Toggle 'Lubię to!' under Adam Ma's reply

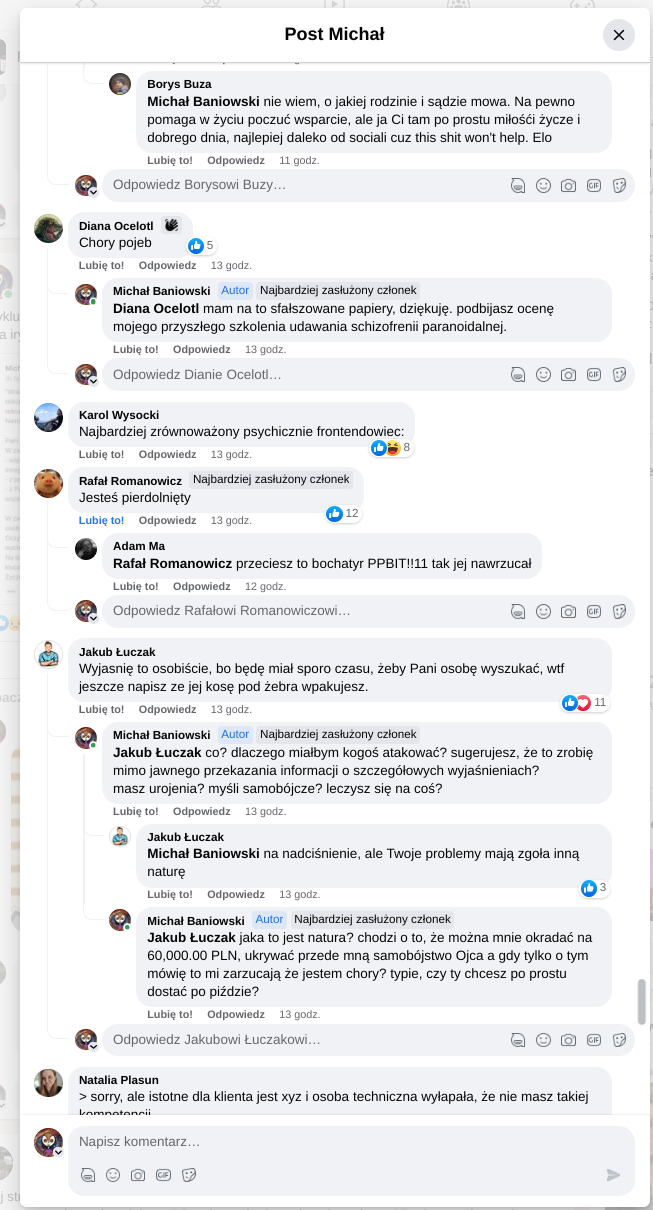tap(135, 586)
